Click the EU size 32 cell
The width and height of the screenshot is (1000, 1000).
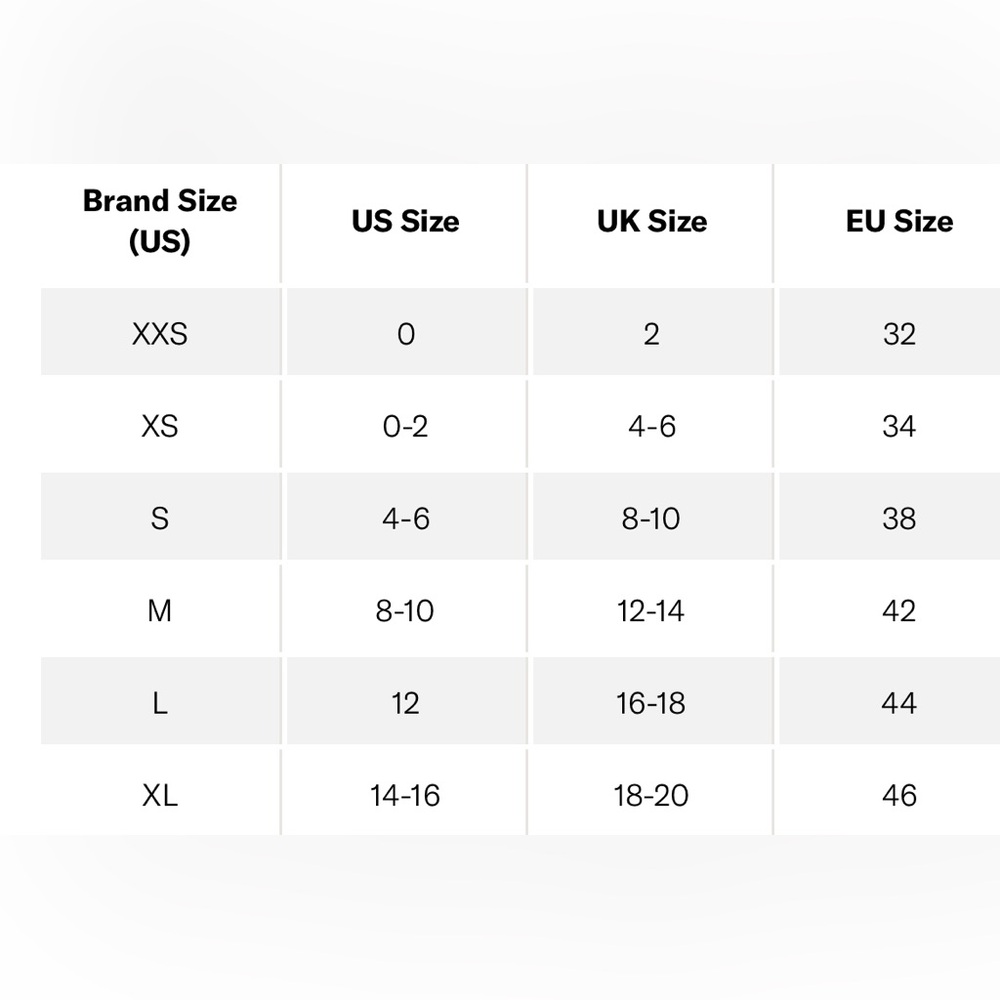[899, 334]
